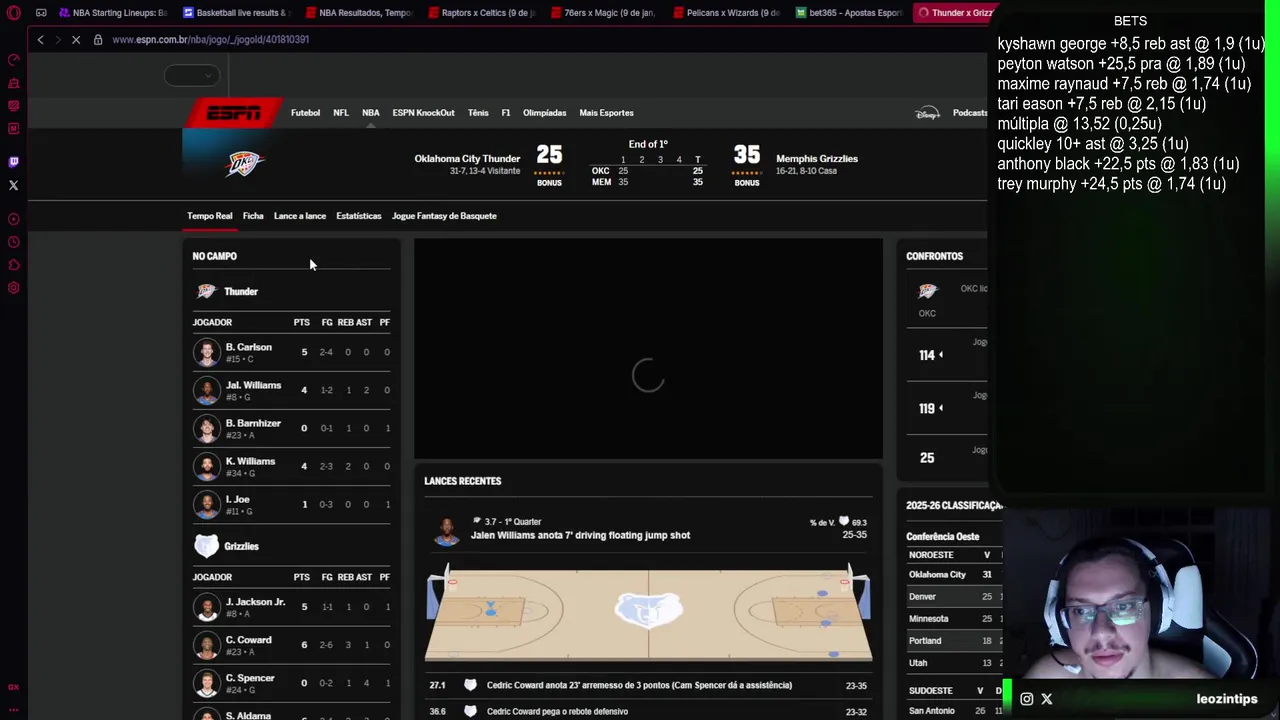This screenshot has width=1280, height=720.
Task: Click the Cedric Coward three-pointer play text
Action: [639, 685]
